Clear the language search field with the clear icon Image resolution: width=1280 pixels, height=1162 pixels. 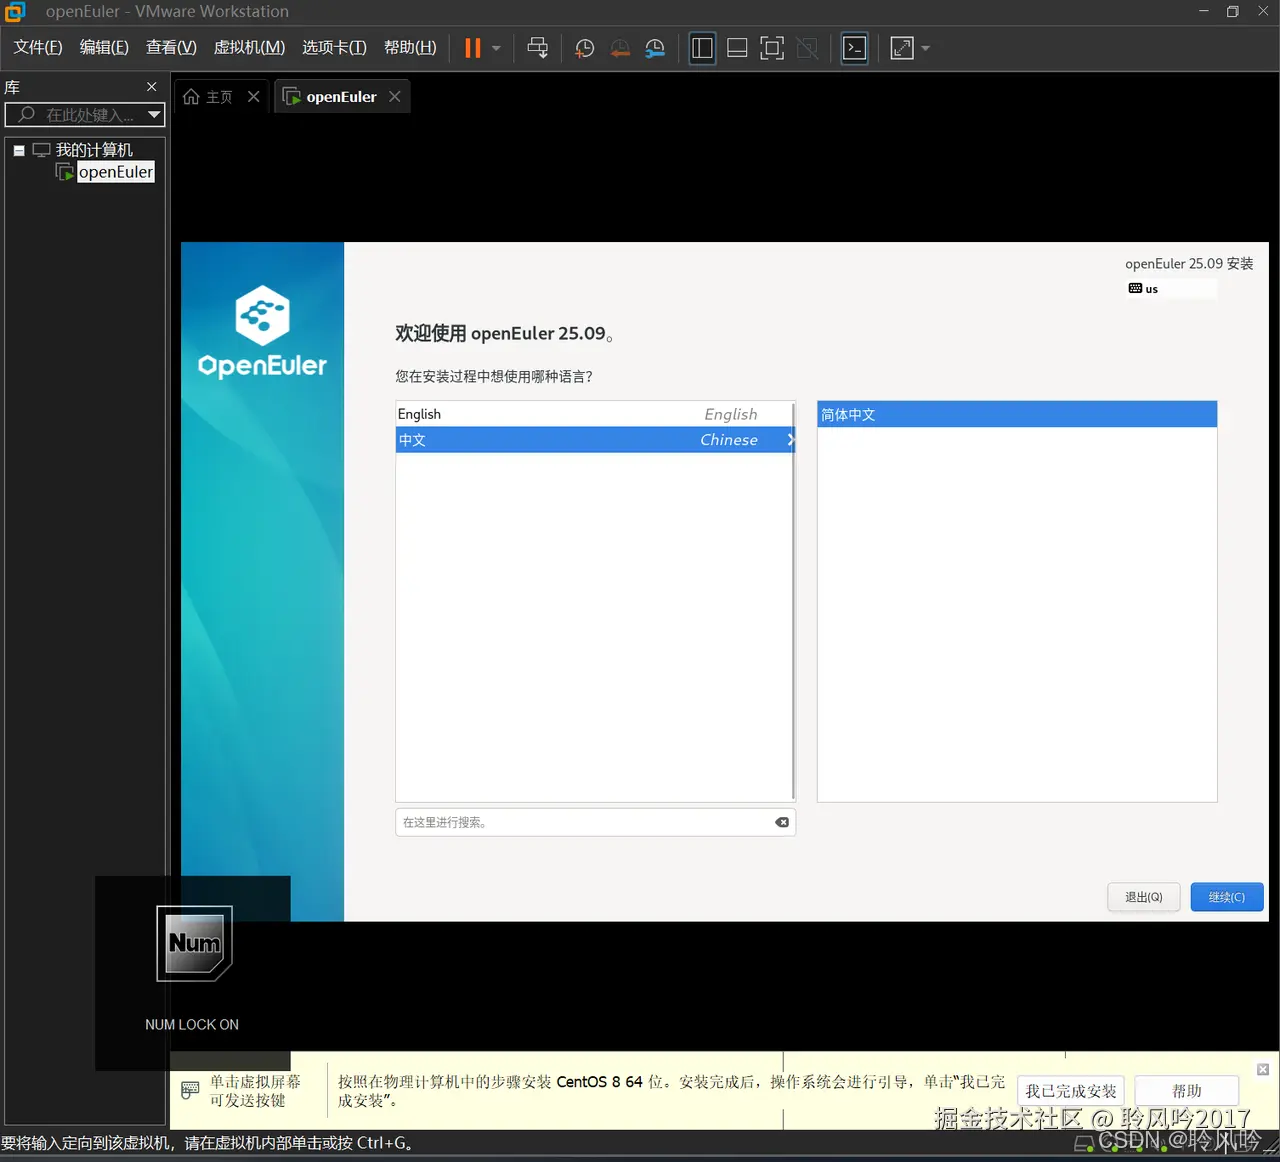pos(782,822)
